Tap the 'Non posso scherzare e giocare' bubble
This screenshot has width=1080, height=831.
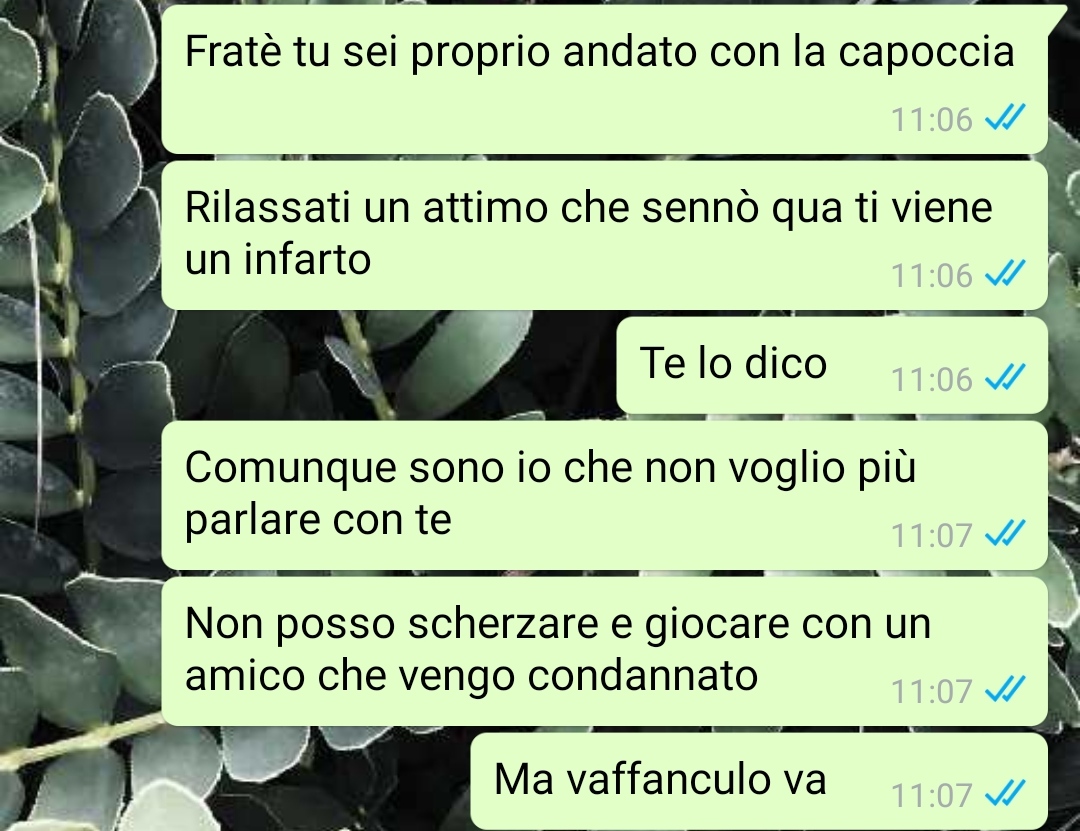pyautogui.click(x=605, y=651)
